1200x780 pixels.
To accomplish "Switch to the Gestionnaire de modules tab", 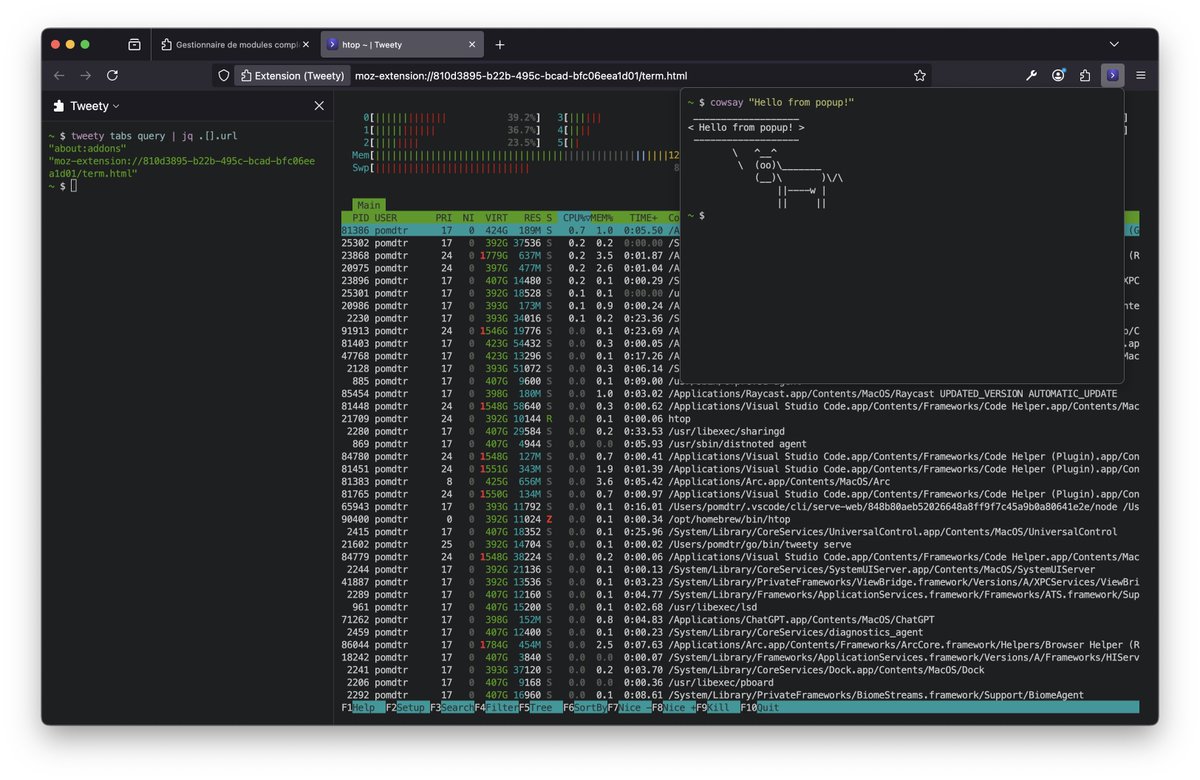I will coord(235,44).
